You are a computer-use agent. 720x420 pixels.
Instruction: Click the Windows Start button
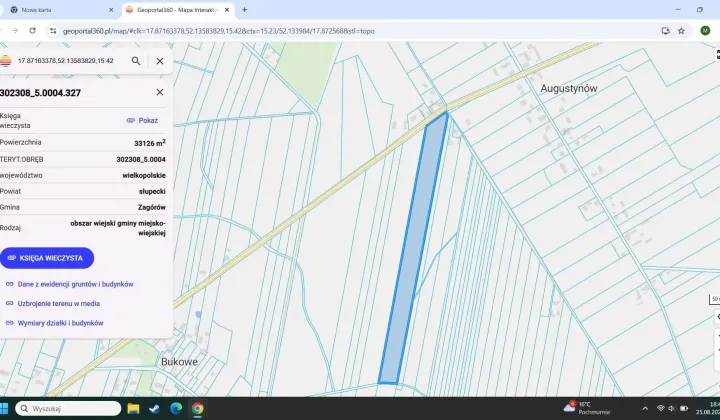(4, 408)
